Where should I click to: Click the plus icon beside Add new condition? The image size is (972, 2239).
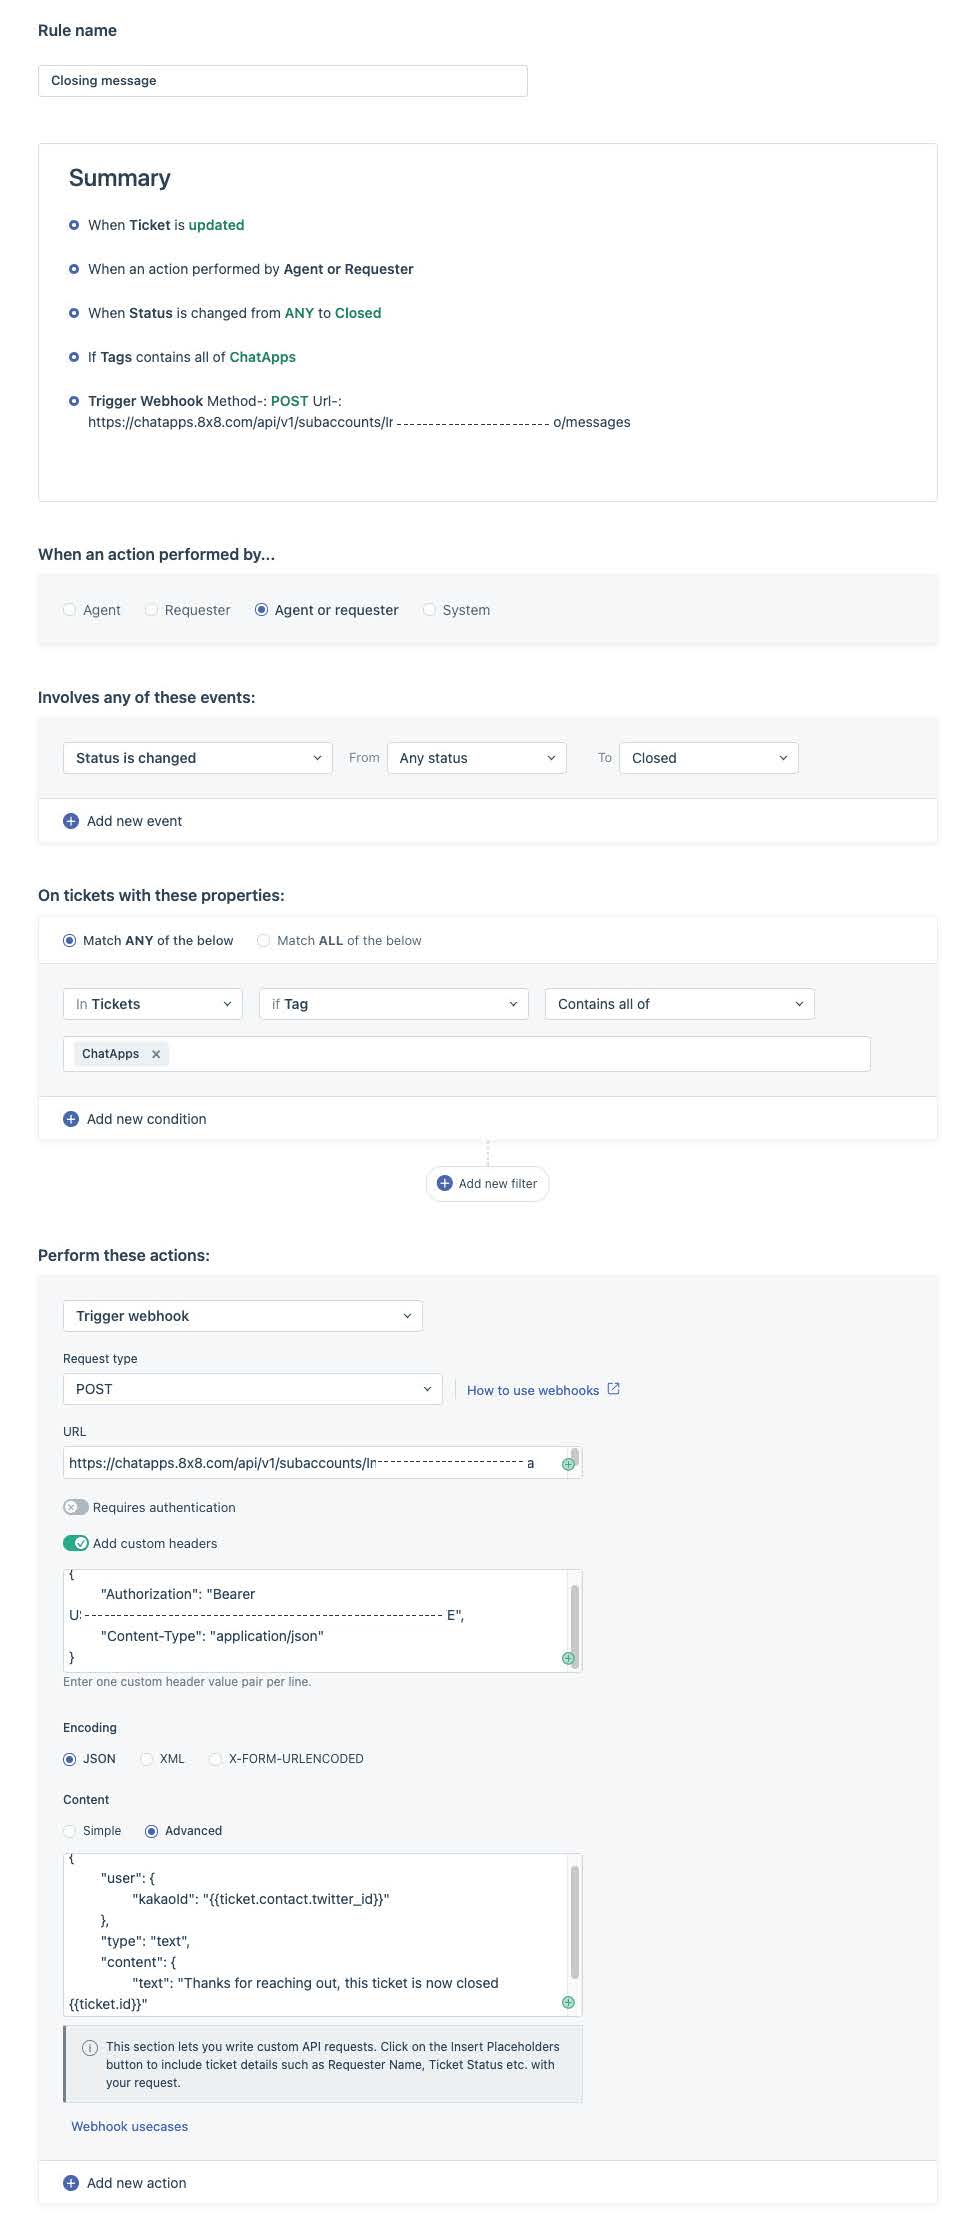pyautogui.click(x=71, y=1119)
